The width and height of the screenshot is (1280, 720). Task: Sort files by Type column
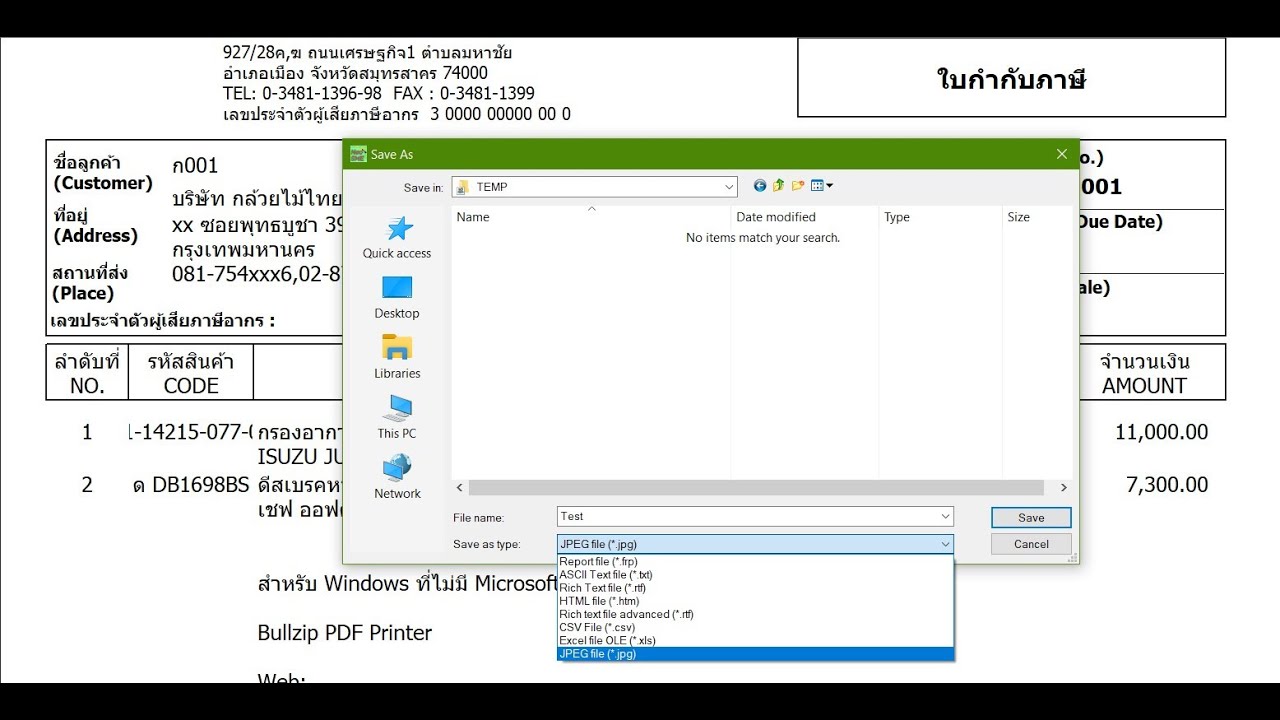940,217
